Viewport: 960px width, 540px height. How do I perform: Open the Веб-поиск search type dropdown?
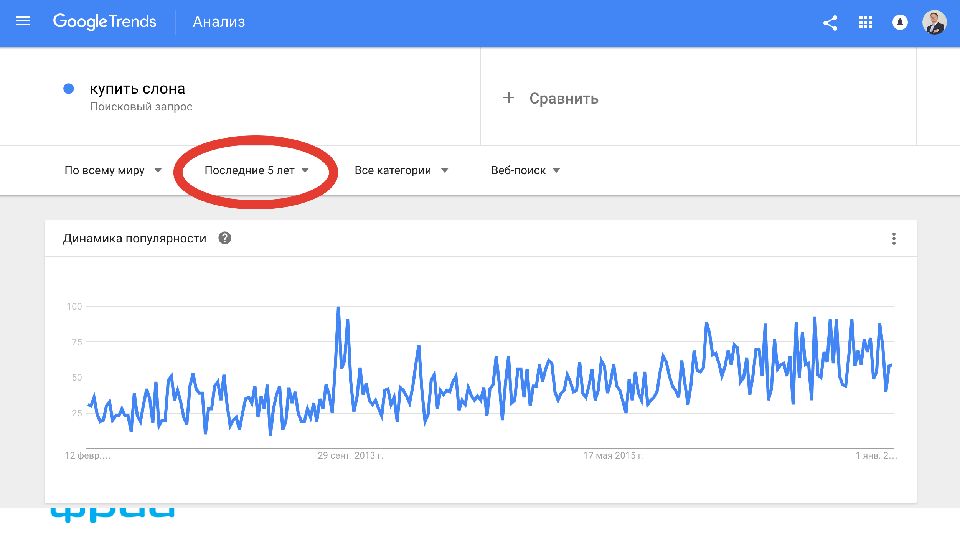tap(525, 170)
